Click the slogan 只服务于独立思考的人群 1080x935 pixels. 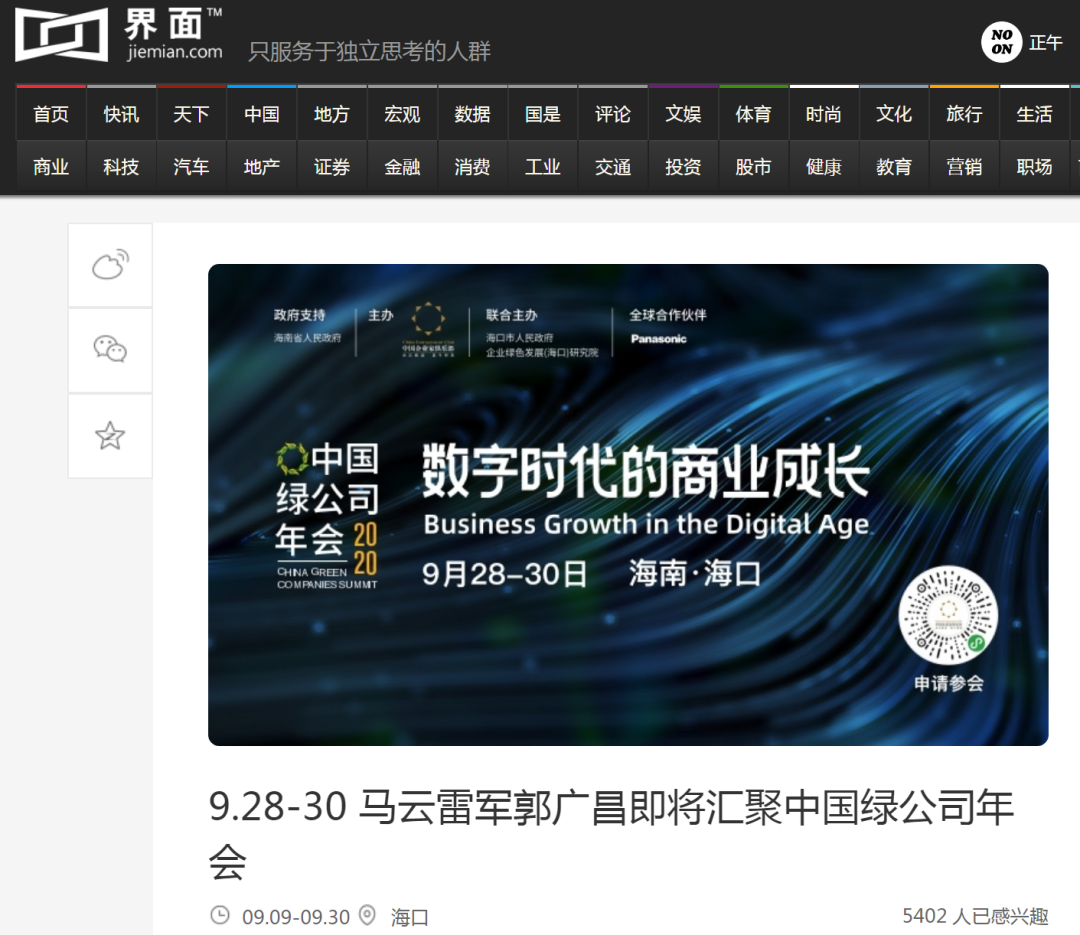tap(370, 51)
